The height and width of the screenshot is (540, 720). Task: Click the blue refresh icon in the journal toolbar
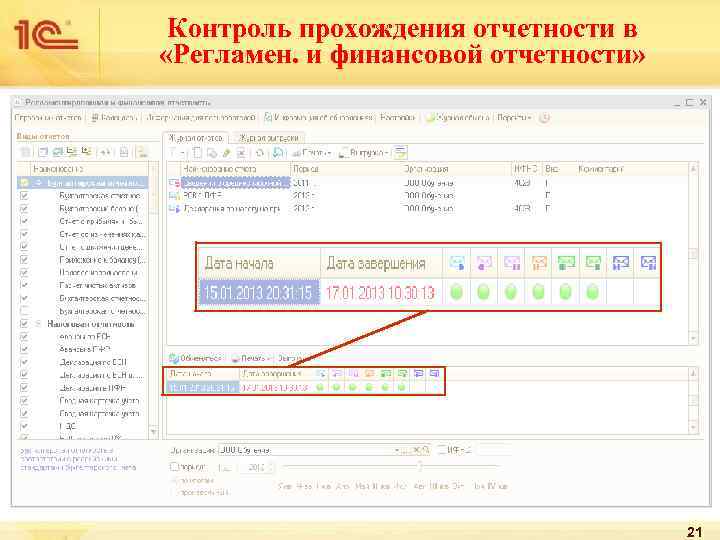coord(278,152)
